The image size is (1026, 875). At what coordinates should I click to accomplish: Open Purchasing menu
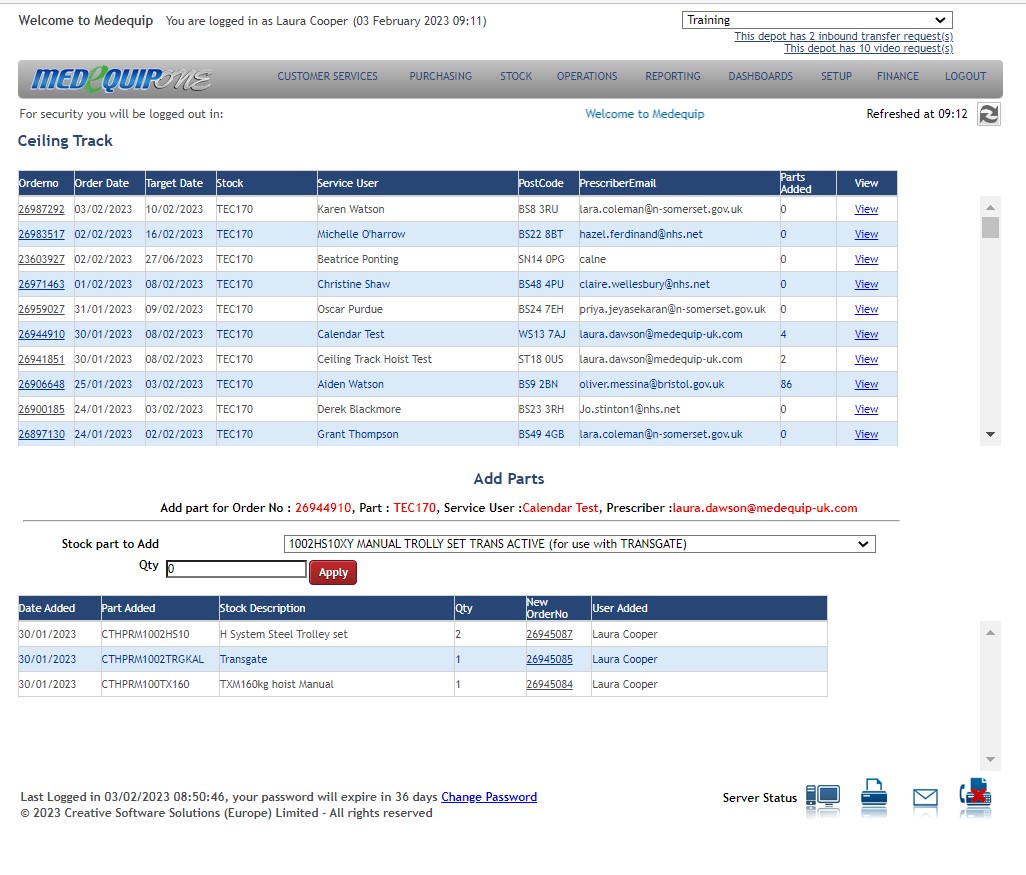click(440, 76)
